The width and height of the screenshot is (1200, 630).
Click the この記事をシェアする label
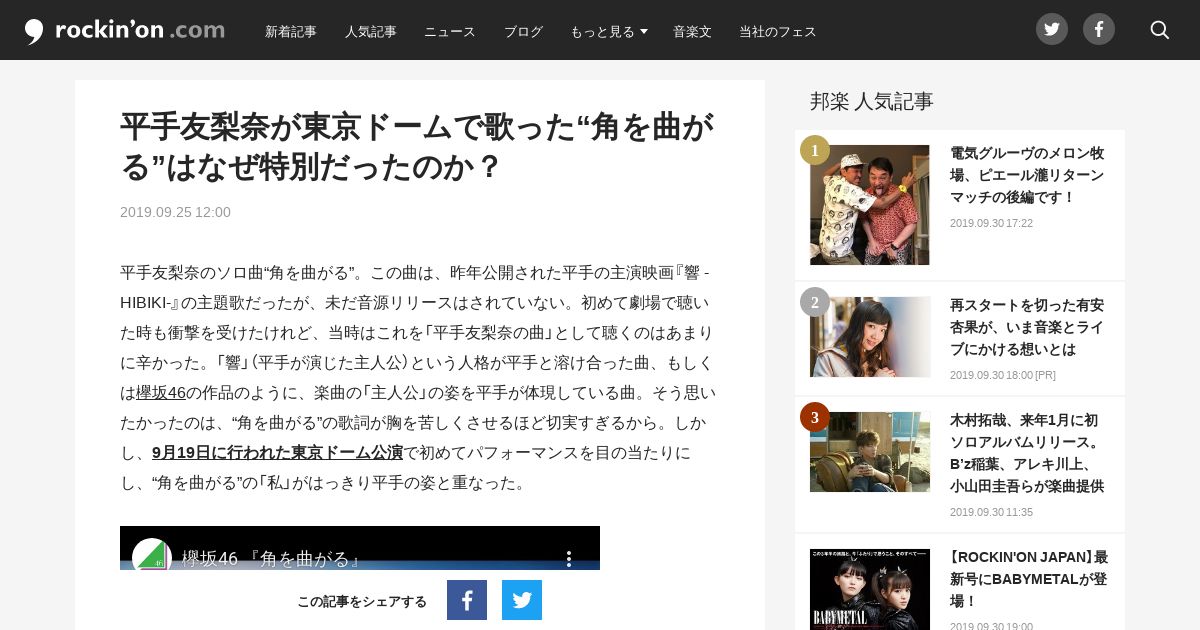362,601
